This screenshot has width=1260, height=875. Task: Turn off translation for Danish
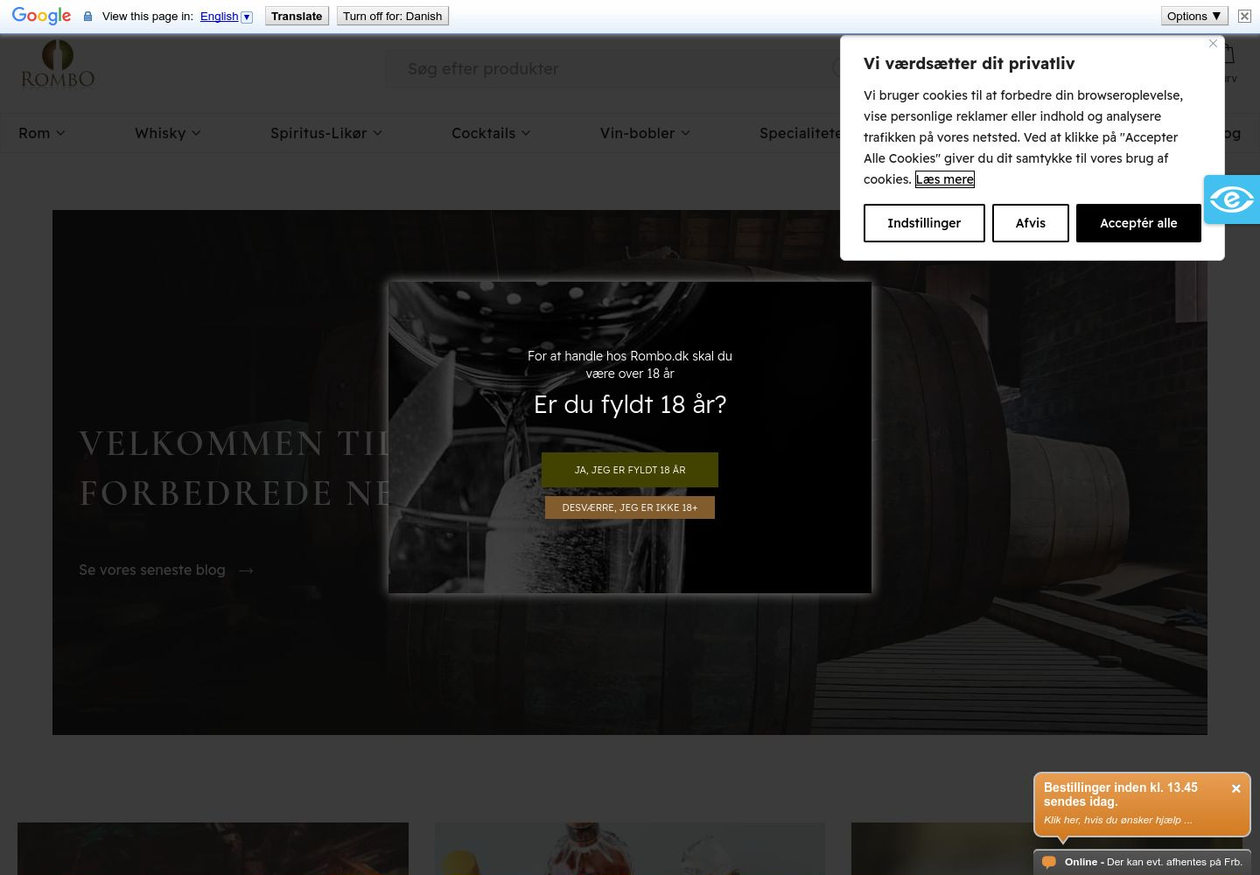[x=392, y=16]
